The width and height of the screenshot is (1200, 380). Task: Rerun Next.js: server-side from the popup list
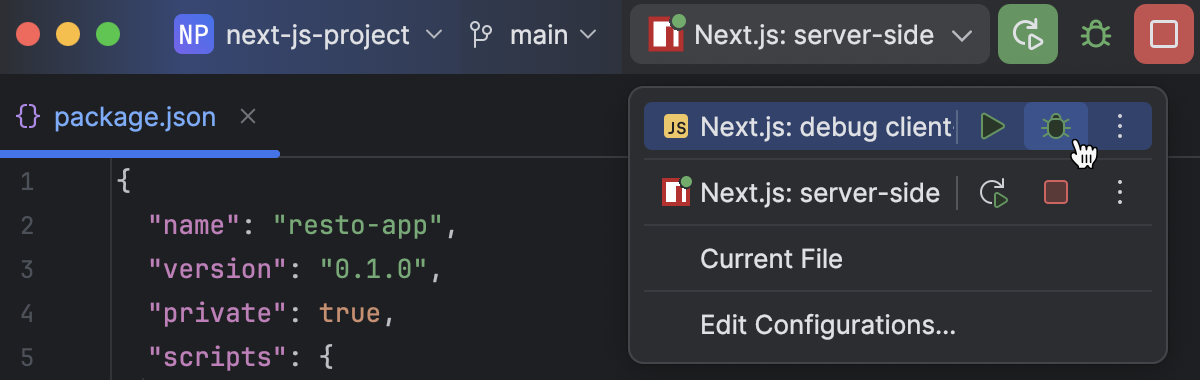tap(992, 192)
